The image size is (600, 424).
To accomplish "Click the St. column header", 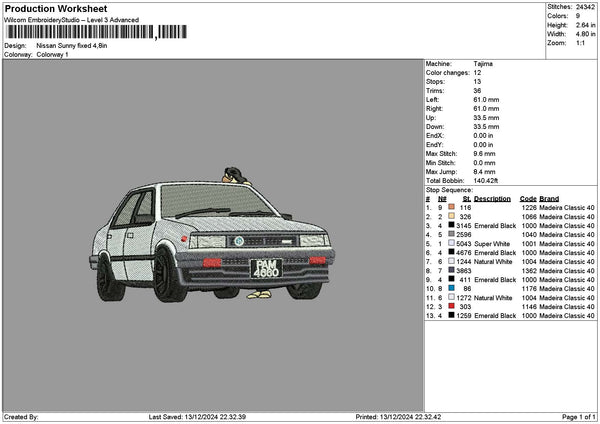I will click(466, 199).
